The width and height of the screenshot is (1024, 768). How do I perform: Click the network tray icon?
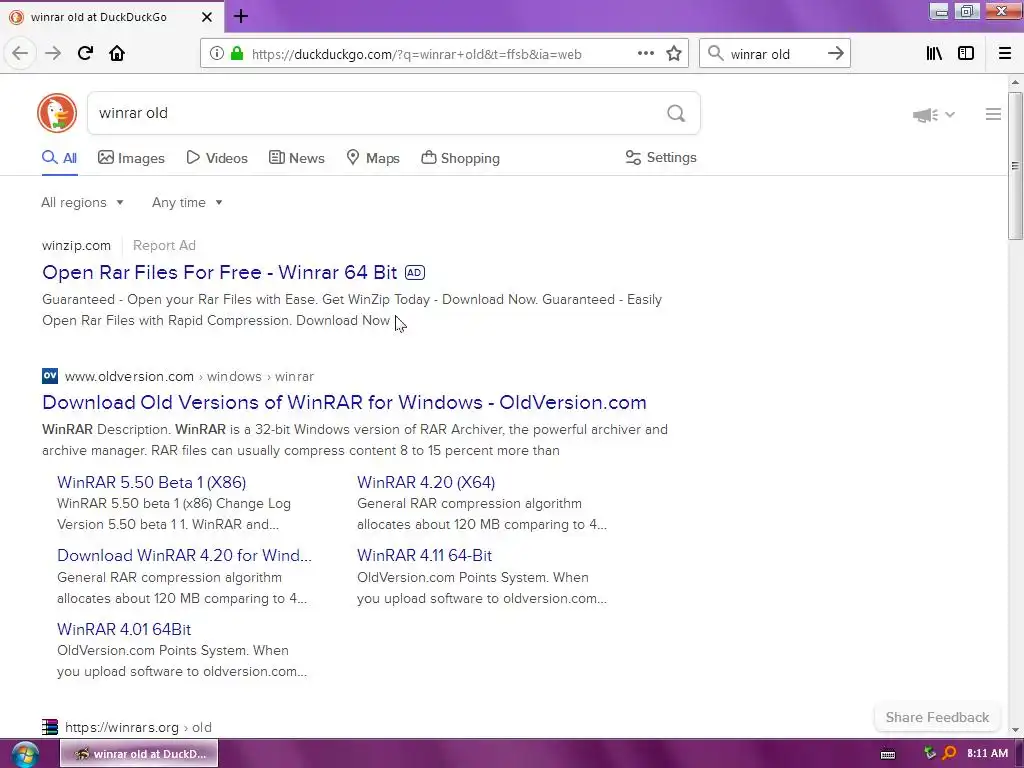click(930, 754)
